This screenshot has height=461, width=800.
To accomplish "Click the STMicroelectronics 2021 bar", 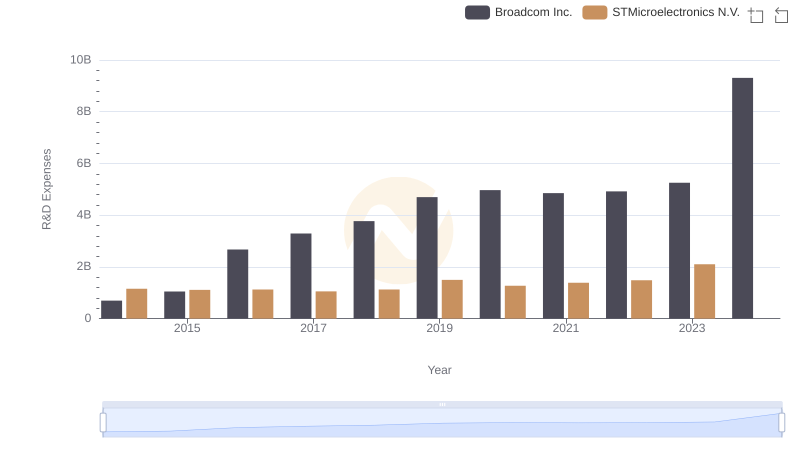I will pyautogui.click(x=579, y=300).
